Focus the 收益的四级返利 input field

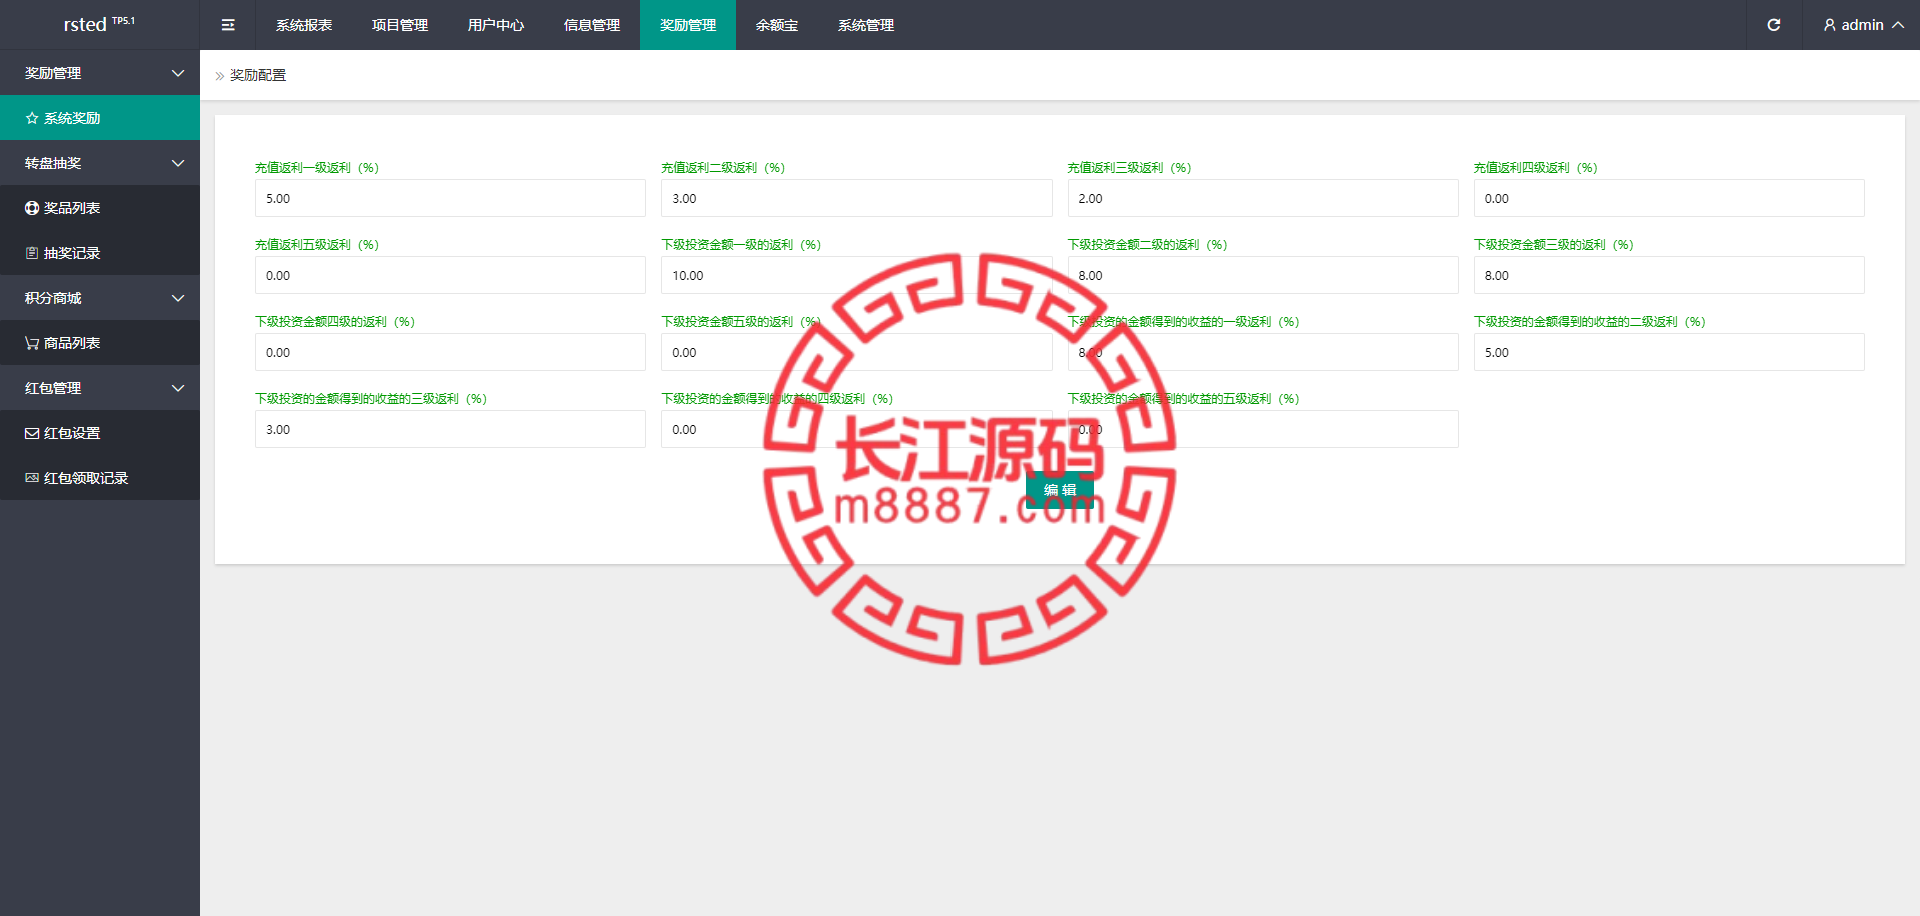[857, 429]
